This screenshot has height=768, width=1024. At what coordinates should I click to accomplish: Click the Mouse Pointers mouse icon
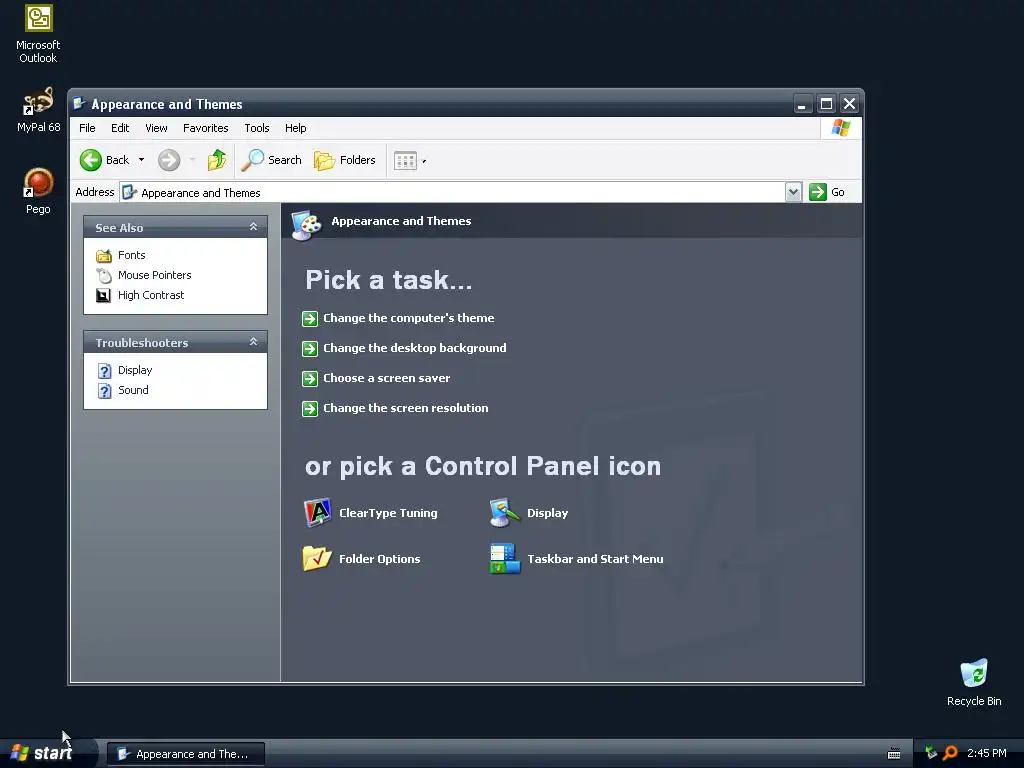click(x=104, y=276)
